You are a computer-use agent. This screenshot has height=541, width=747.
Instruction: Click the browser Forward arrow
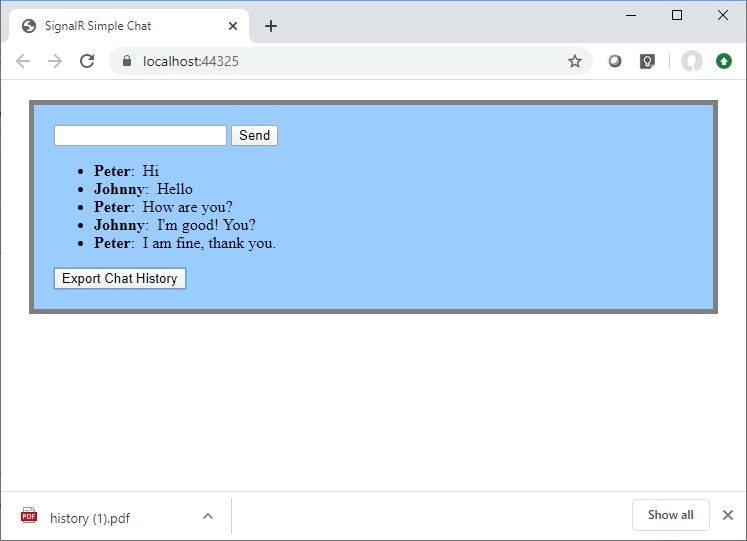coord(55,61)
